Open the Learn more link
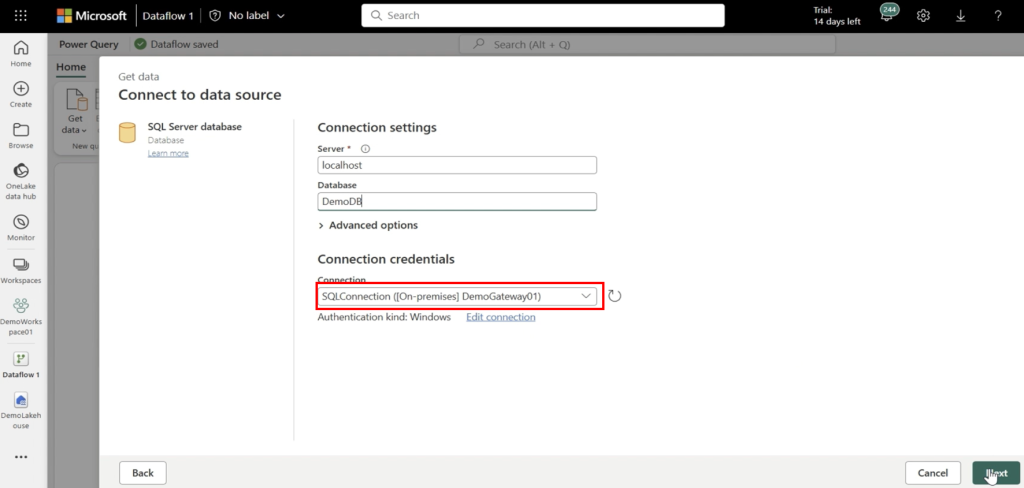1024x488 pixels. coord(168,154)
